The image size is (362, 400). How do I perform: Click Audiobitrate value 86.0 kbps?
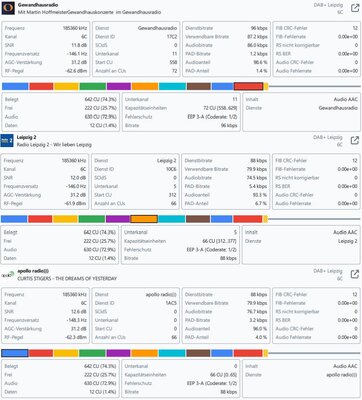tap(257, 45)
